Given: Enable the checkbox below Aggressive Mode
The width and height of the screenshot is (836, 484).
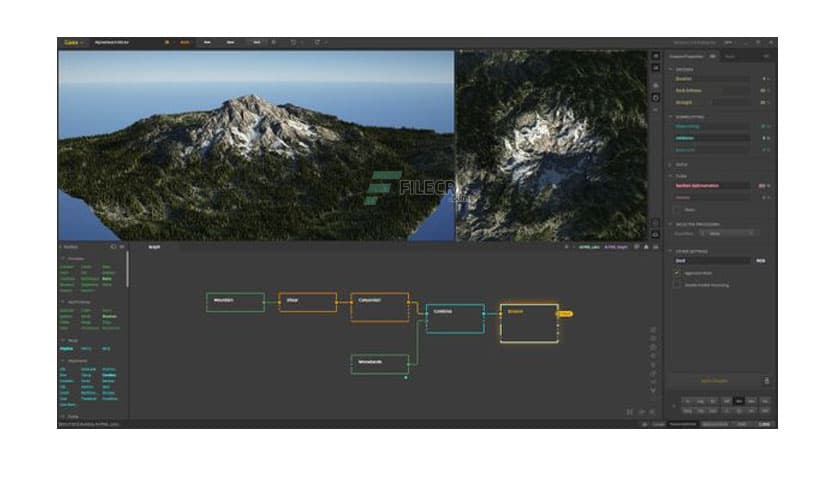Looking at the screenshot, I should click(x=677, y=284).
